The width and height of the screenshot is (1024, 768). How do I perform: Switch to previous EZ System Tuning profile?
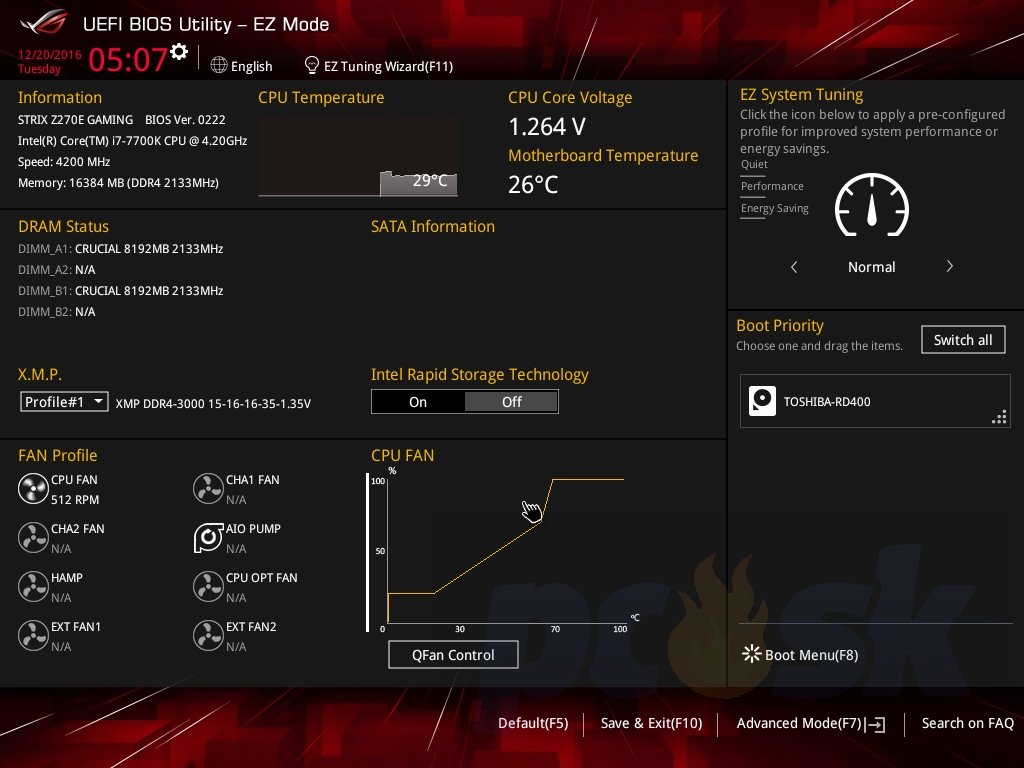[794, 266]
